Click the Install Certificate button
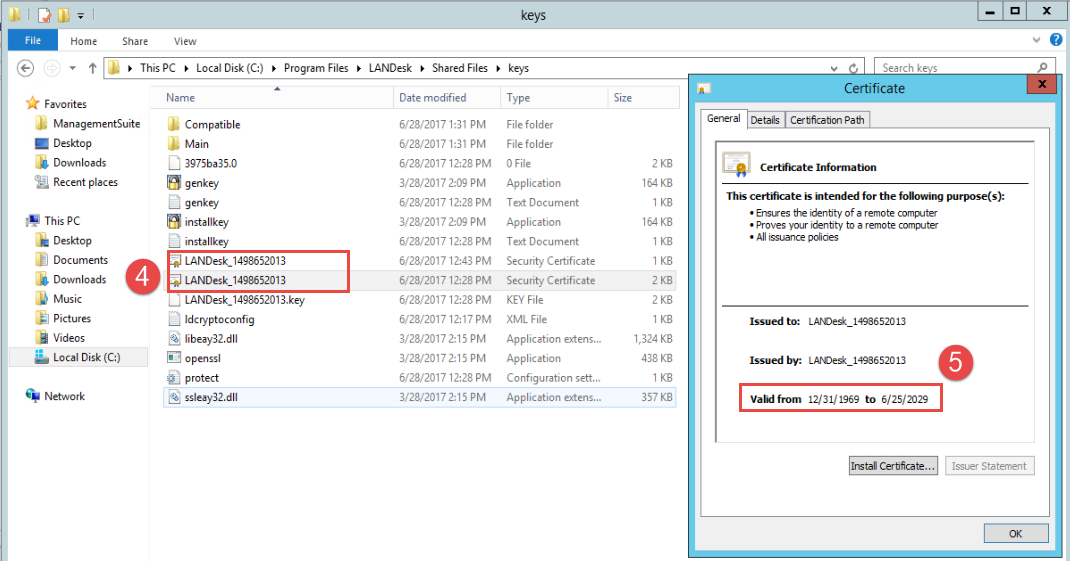The image size is (1070, 561). pos(892,466)
